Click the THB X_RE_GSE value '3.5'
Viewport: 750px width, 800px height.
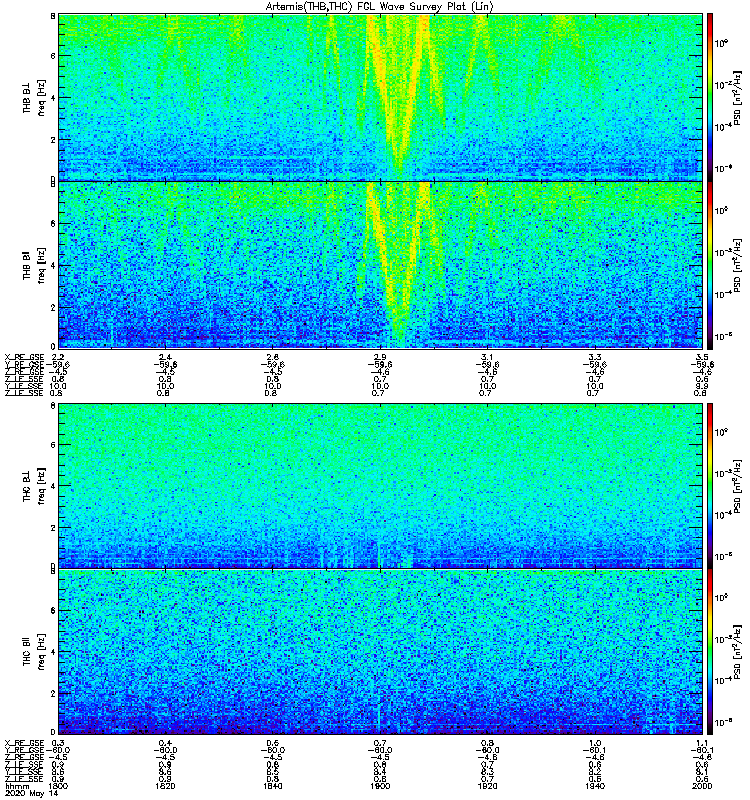[702, 357]
